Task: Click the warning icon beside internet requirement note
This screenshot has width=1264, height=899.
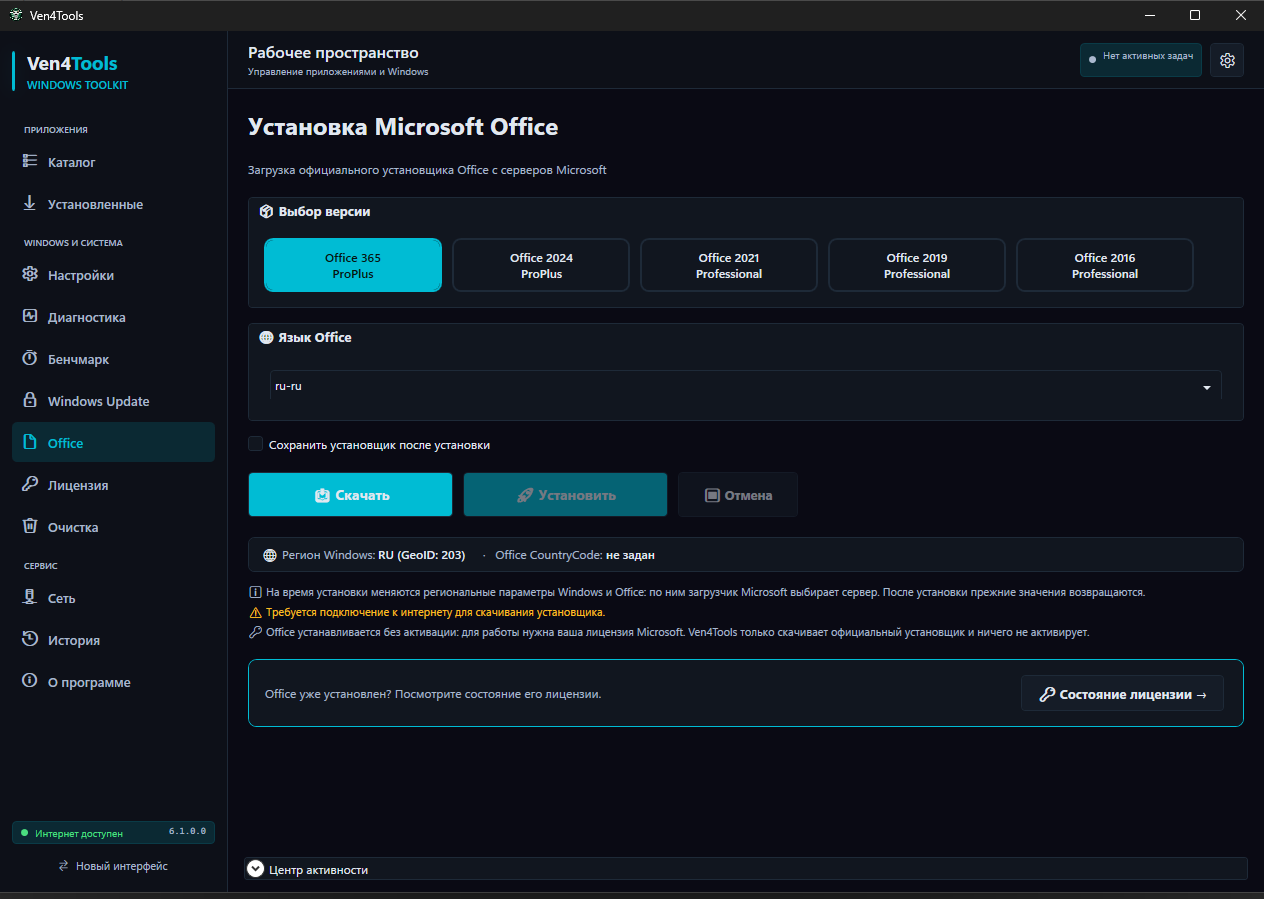Action: (x=255, y=612)
